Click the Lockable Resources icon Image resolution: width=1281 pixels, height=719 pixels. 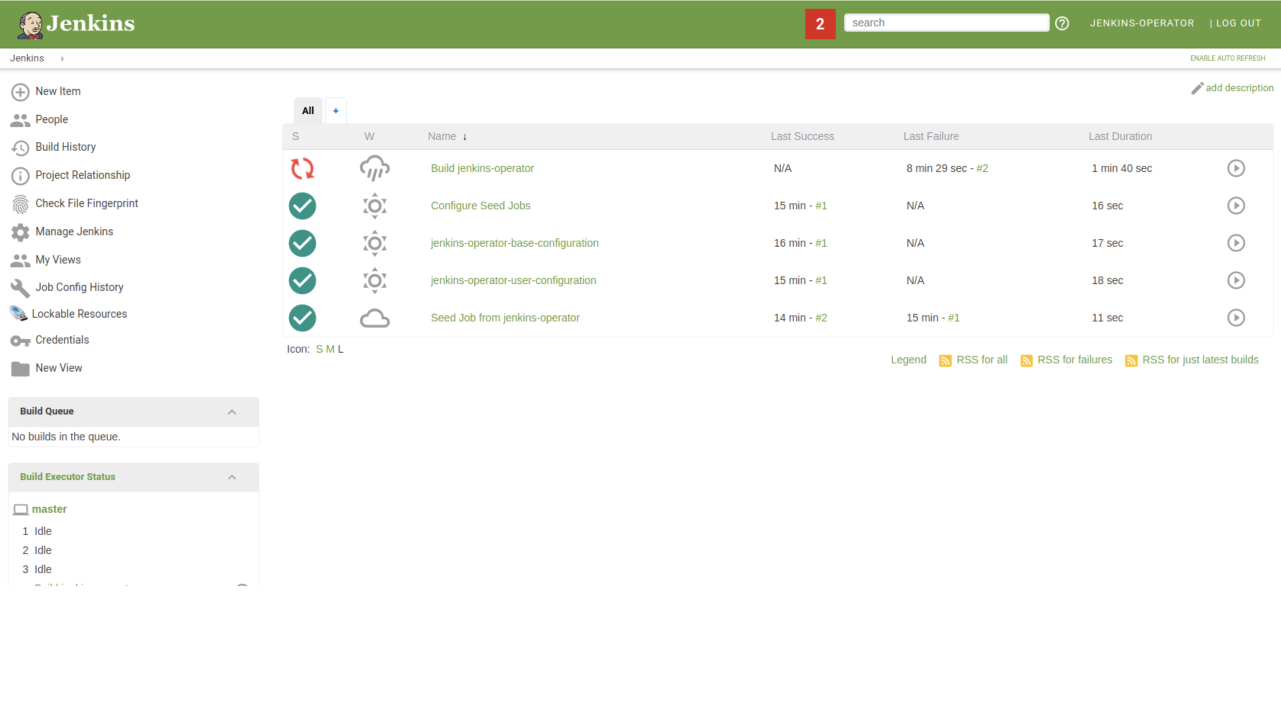pyautogui.click(x=18, y=314)
